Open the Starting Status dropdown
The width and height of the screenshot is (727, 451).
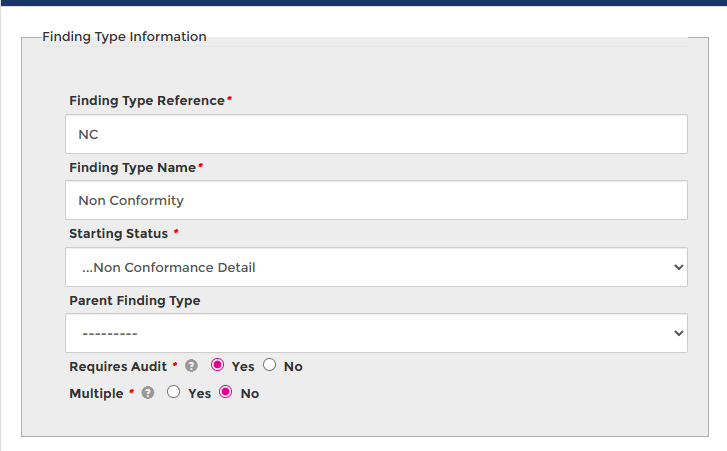376,267
